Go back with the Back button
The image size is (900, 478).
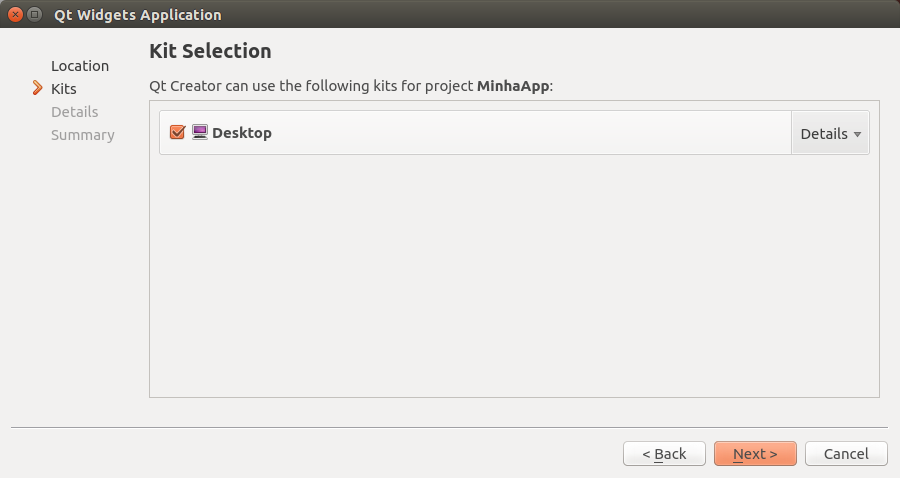[x=664, y=454]
